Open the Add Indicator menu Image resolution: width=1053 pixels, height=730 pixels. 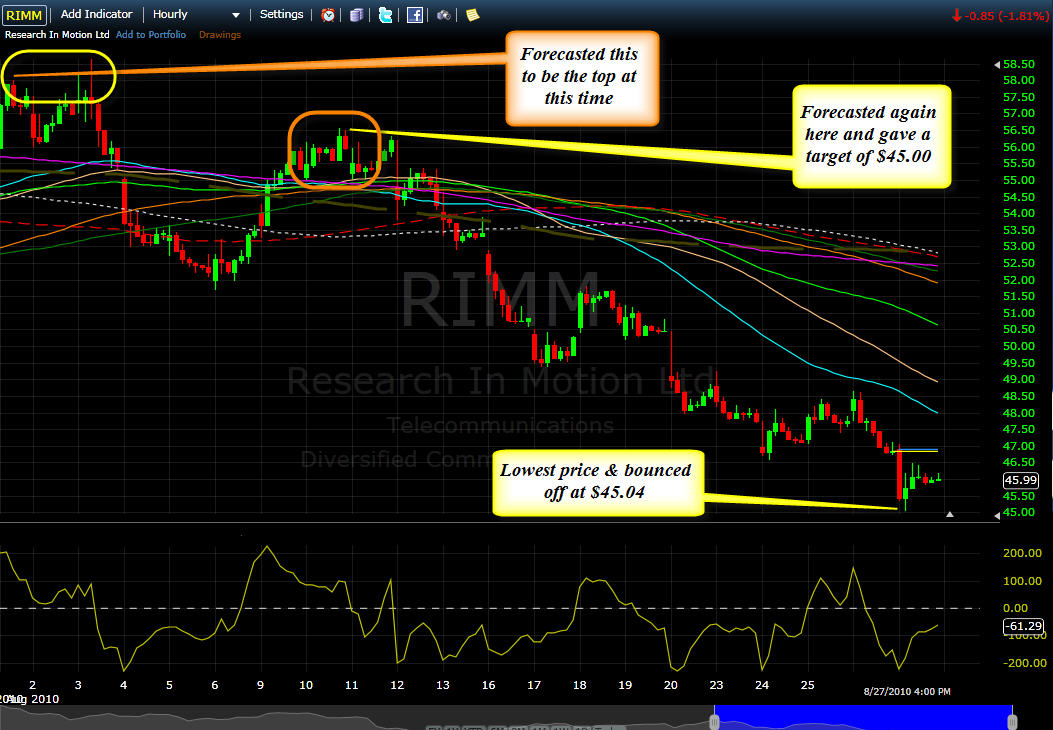tap(96, 14)
